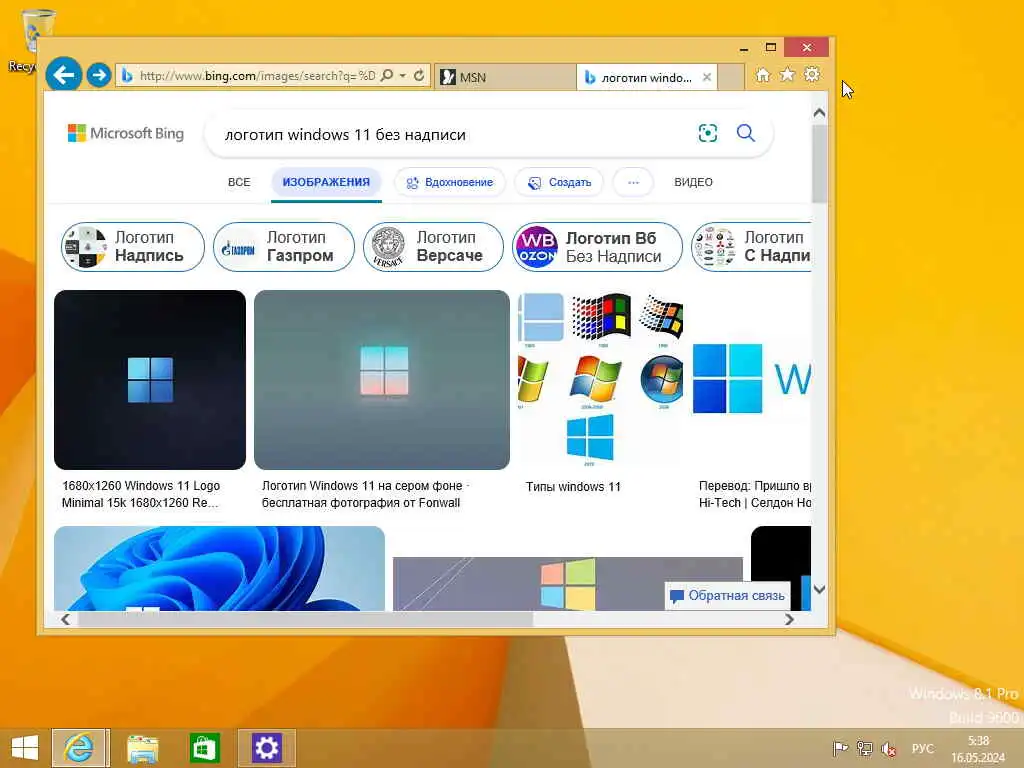Select the ВИДЕО search category
Viewport: 1024px width, 768px height.
(694, 182)
